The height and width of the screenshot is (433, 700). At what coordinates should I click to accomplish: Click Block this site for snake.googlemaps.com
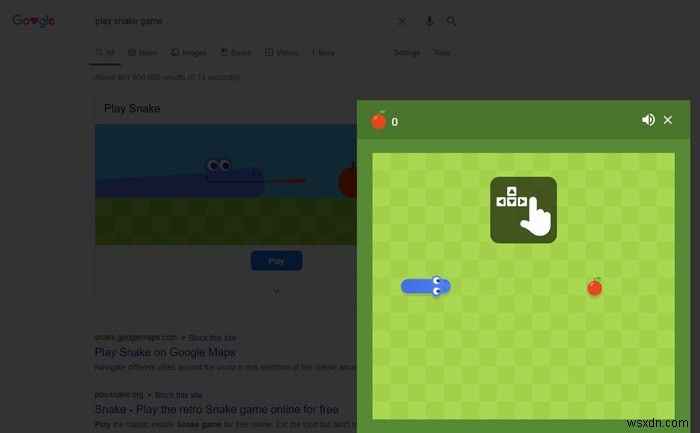[212, 338]
